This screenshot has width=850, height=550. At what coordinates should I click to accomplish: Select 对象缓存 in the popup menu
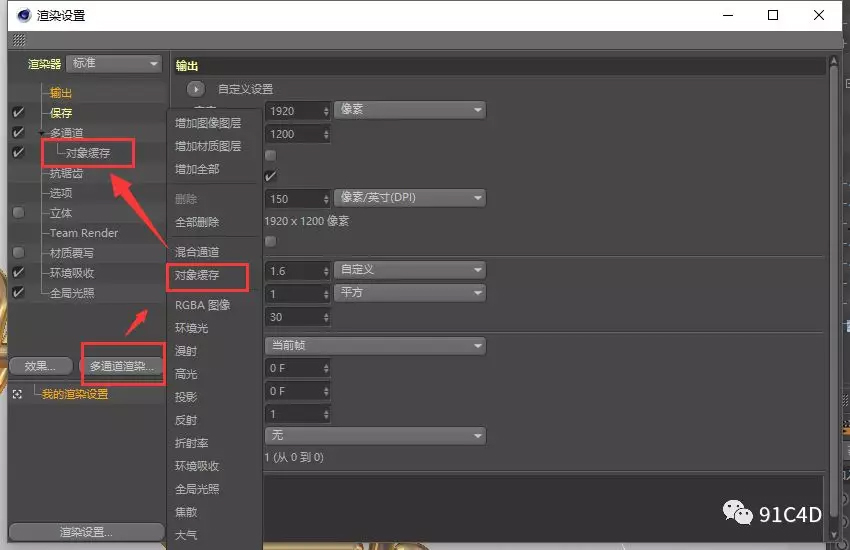click(197, 275)
